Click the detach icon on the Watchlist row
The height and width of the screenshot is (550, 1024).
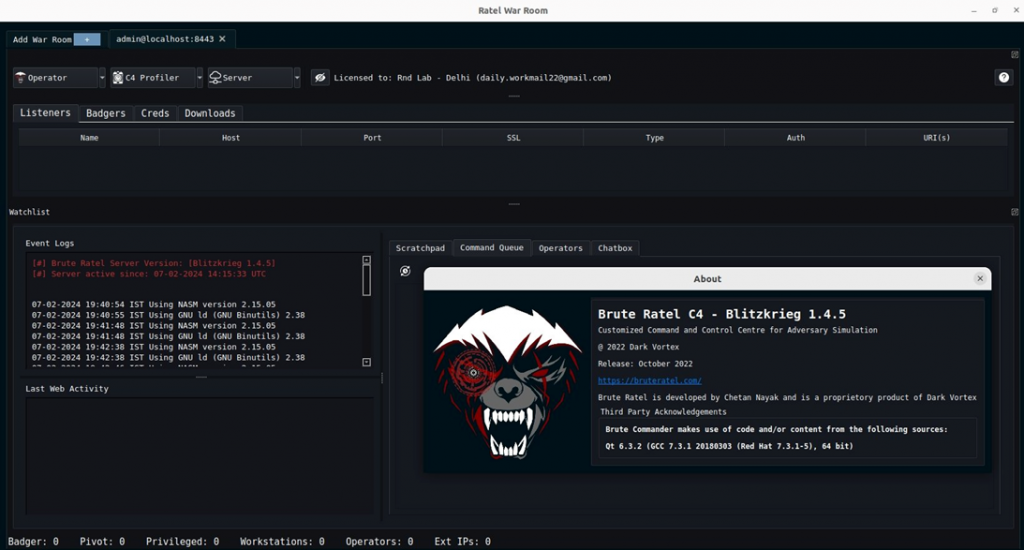1014,212
